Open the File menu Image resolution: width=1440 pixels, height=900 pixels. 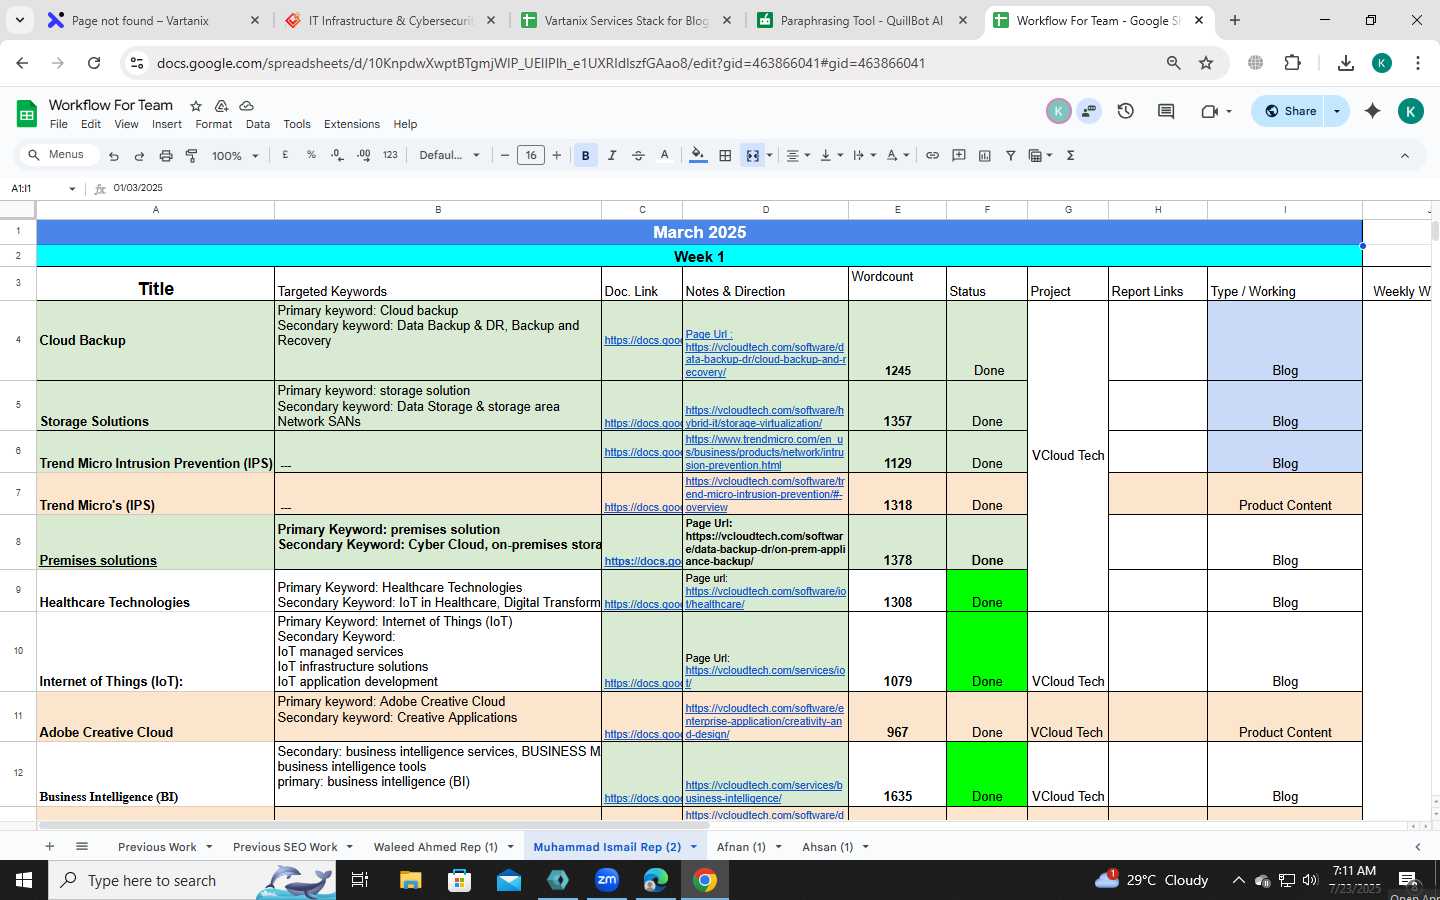pyautogui.click(x=59, y=124)
